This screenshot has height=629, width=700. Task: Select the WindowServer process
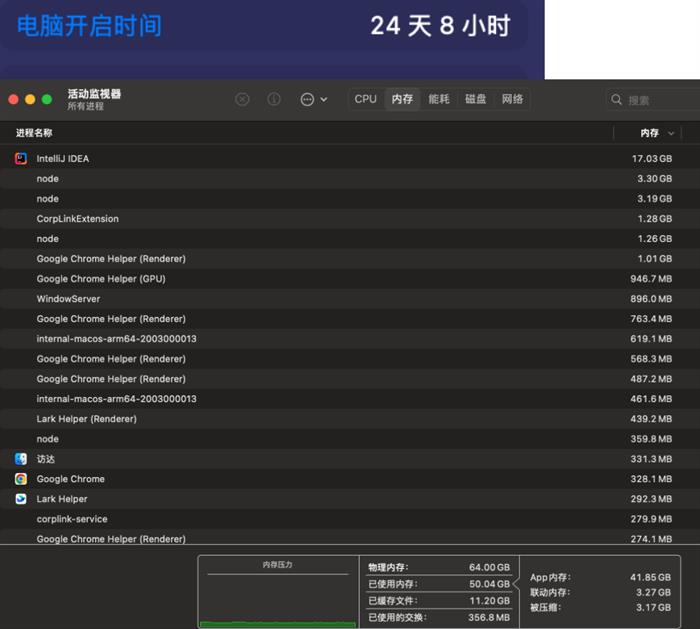pos(350,299)
